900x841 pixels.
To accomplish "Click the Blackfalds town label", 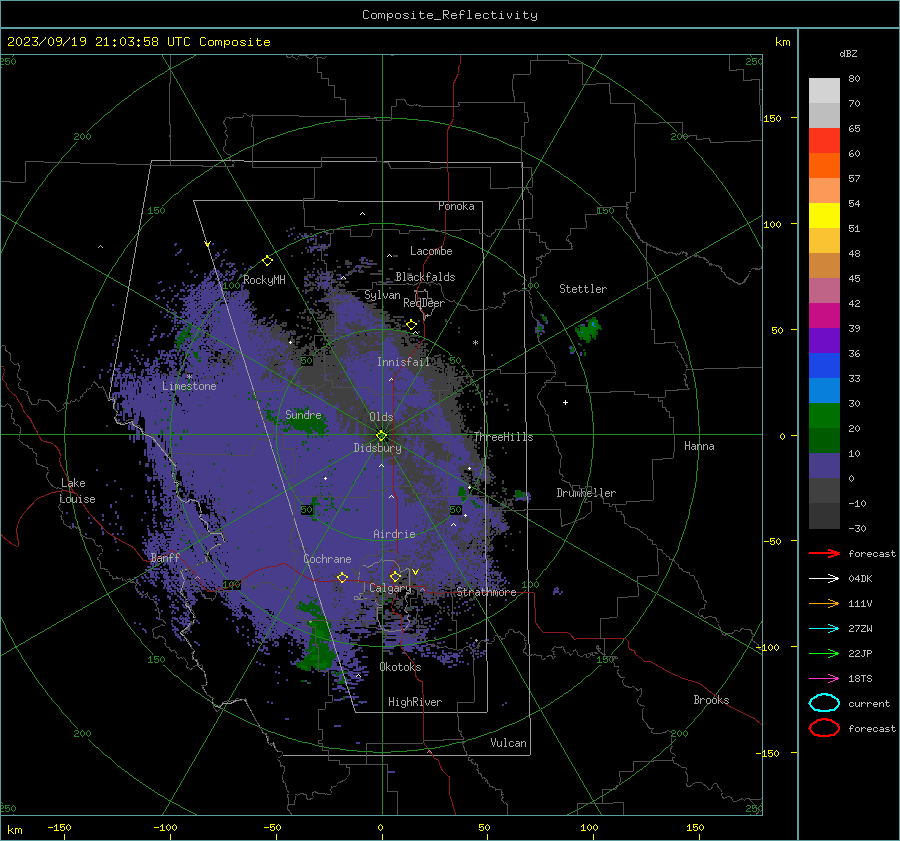I will point(425,277).
